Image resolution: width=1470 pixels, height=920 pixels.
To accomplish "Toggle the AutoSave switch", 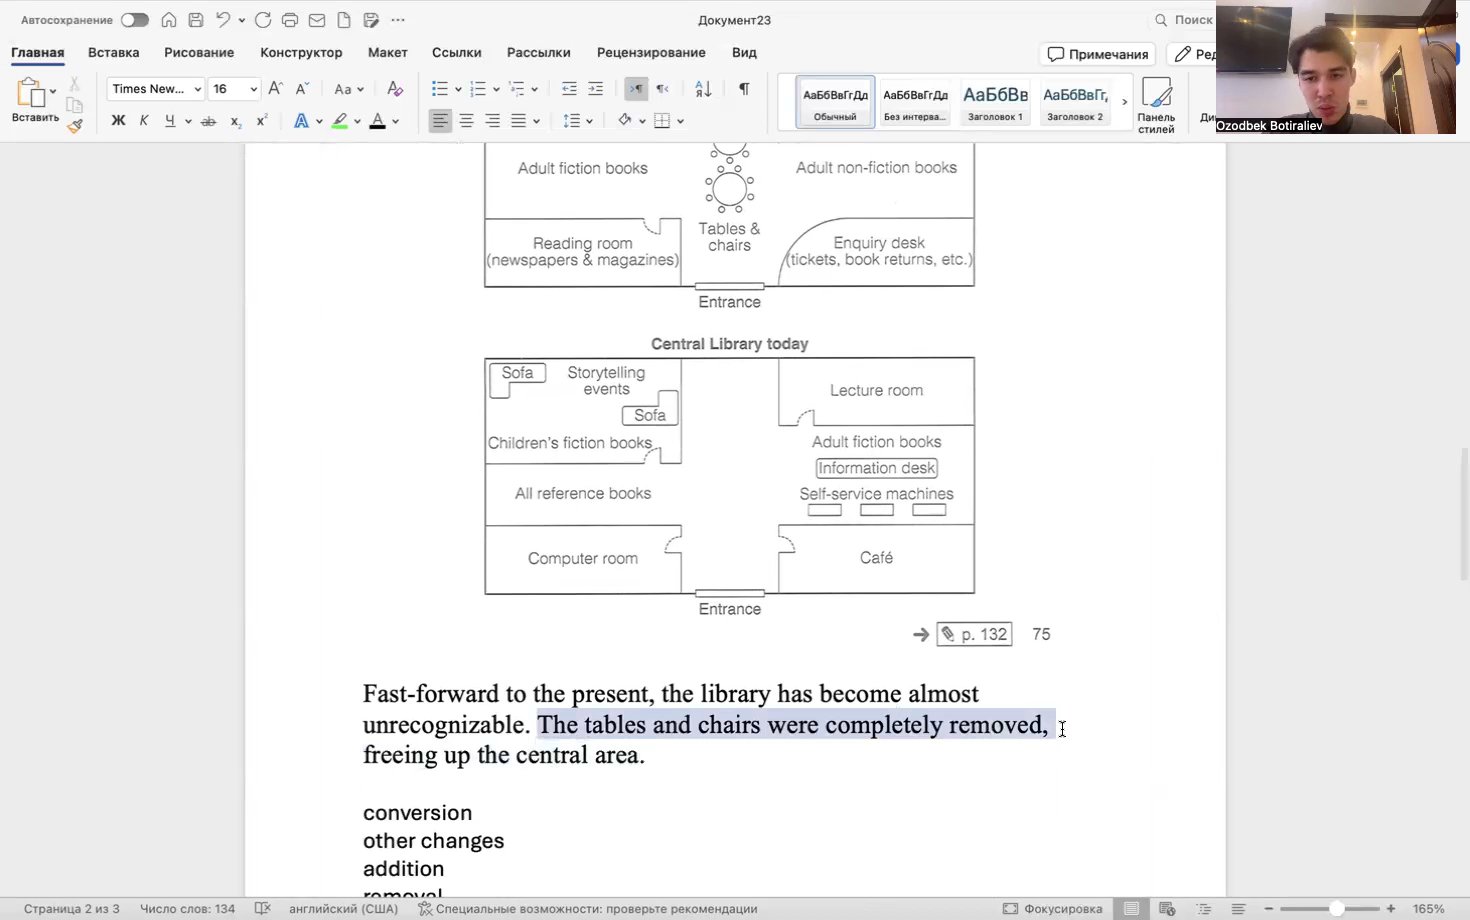I will [x=134, y=20].
